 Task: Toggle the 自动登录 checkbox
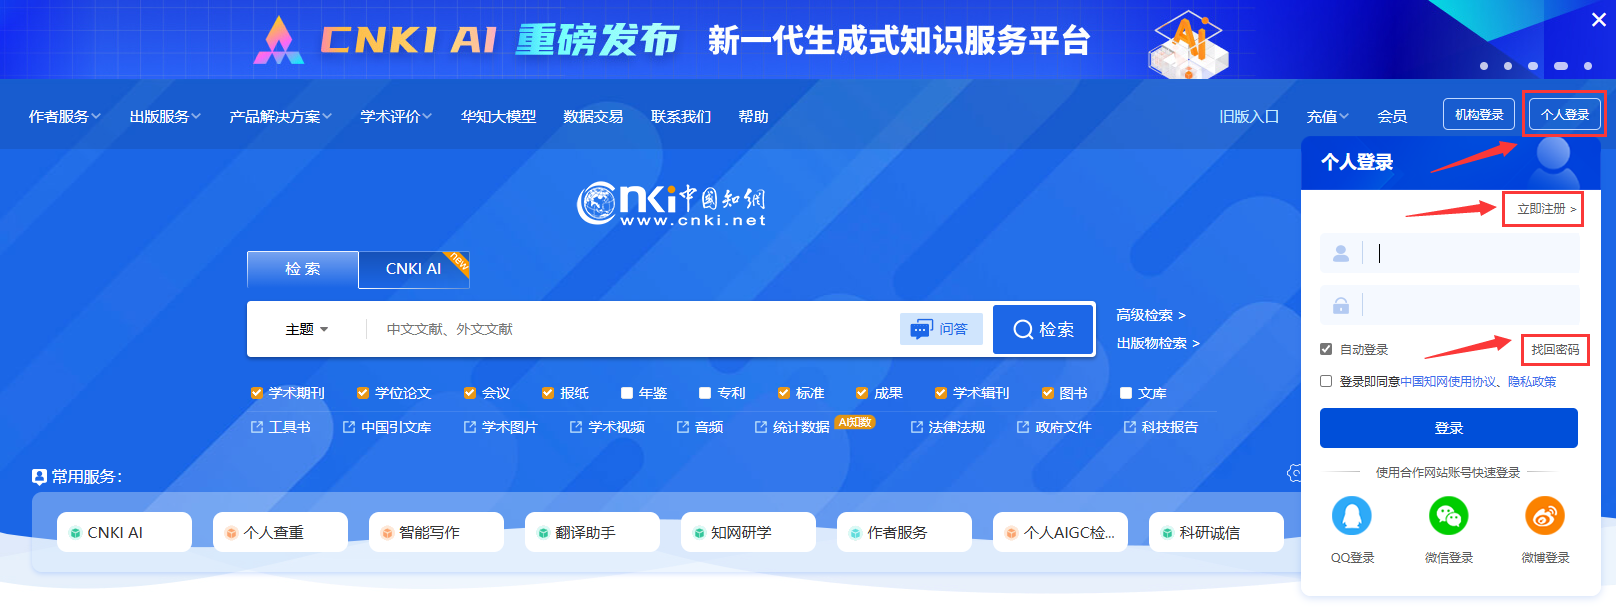1326,349
